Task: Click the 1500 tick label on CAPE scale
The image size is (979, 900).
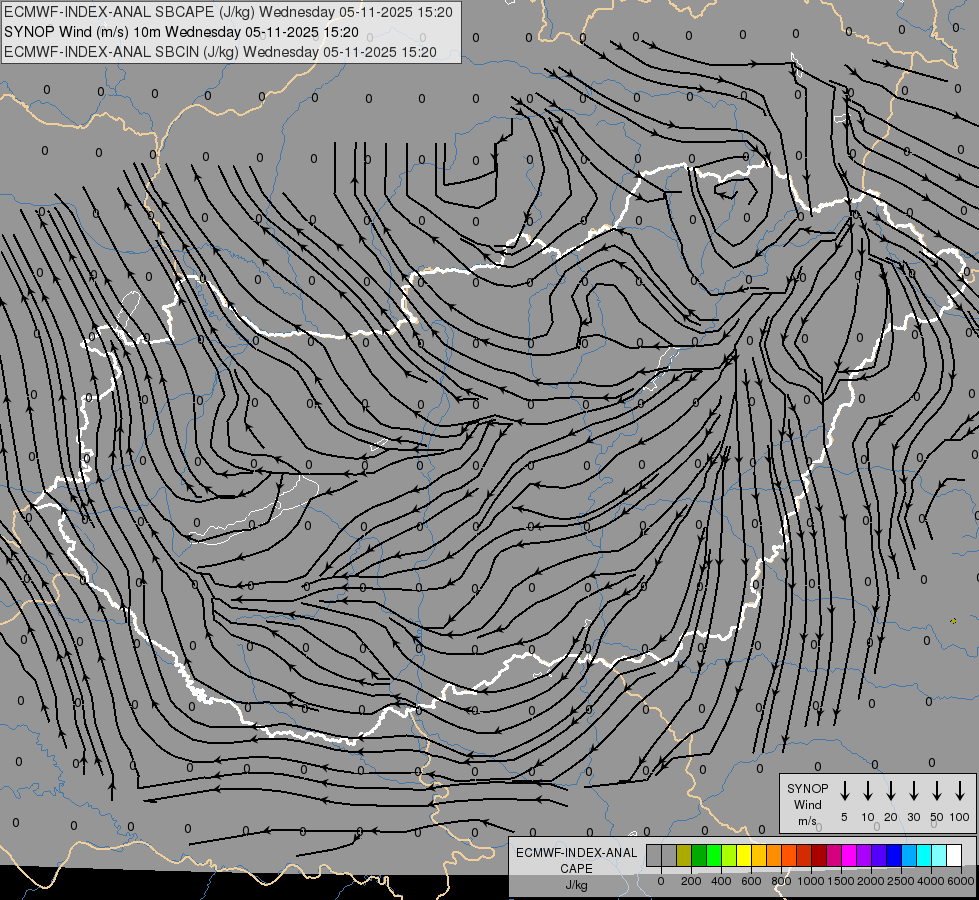Action: pyautogui.click(x=841, y=881)
